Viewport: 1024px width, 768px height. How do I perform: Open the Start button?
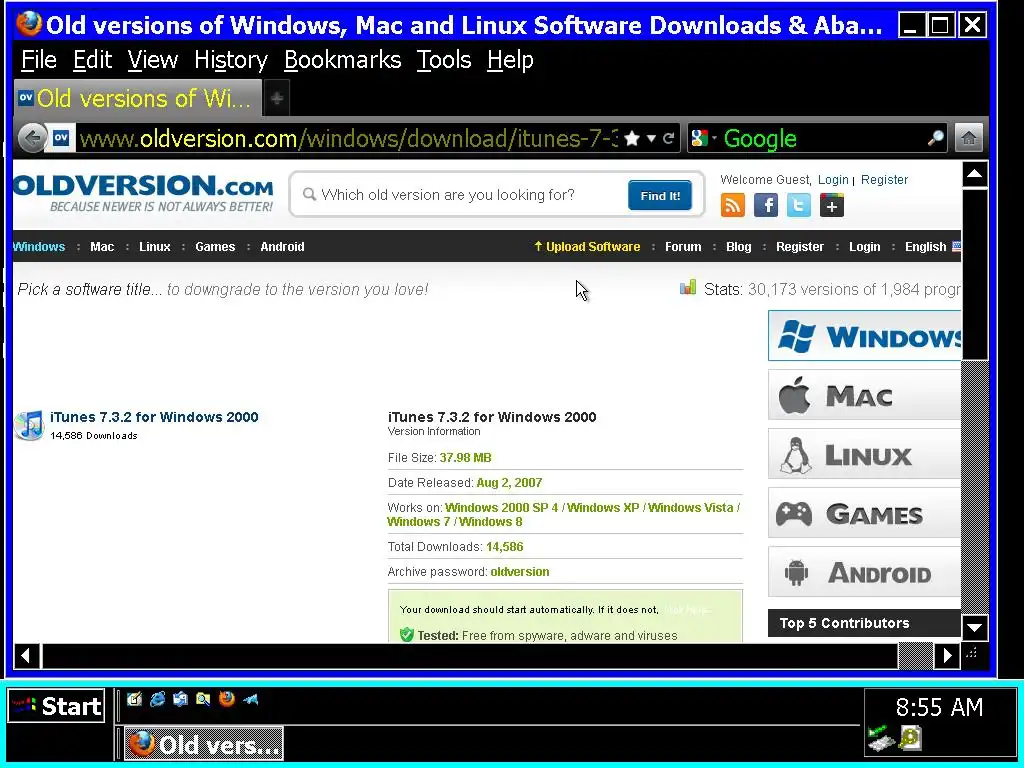56,706
